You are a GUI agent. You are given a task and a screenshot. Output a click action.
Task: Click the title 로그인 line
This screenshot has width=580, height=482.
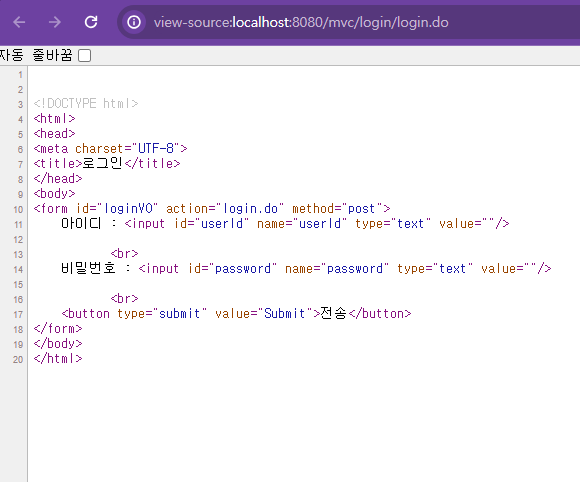(x=107, y=164)
